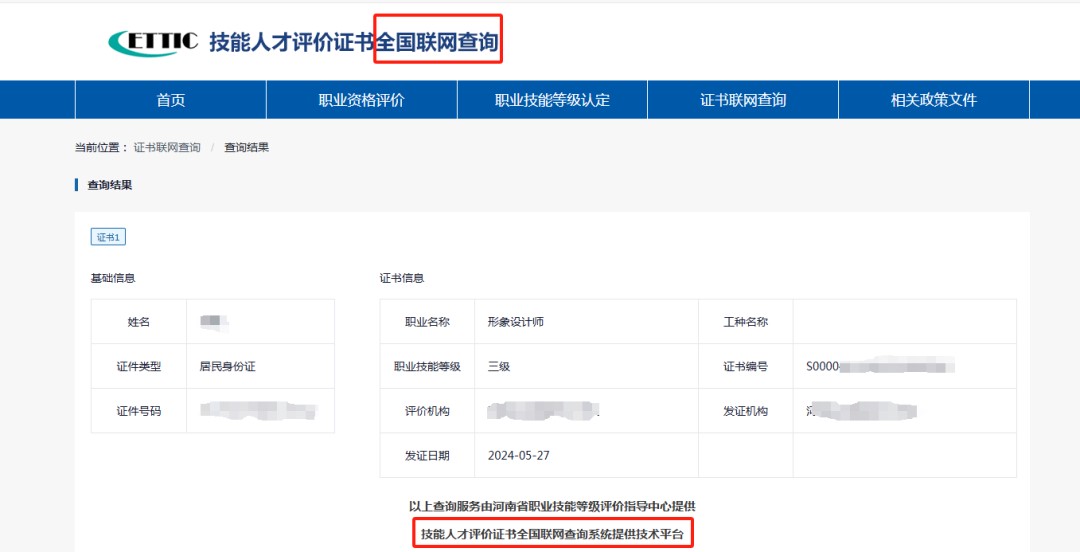Click the 三级 skill level value

pyautogui.click(x=499, y=367)
